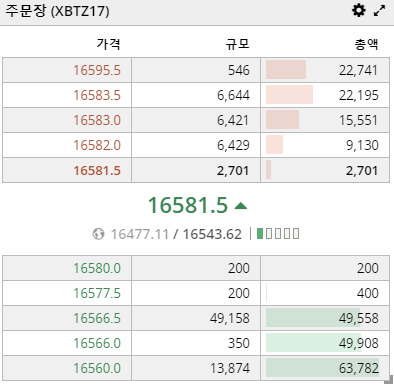394x385 pixels.
Task: Select bid price 16580.0
Action: click(x=97, y=268)
